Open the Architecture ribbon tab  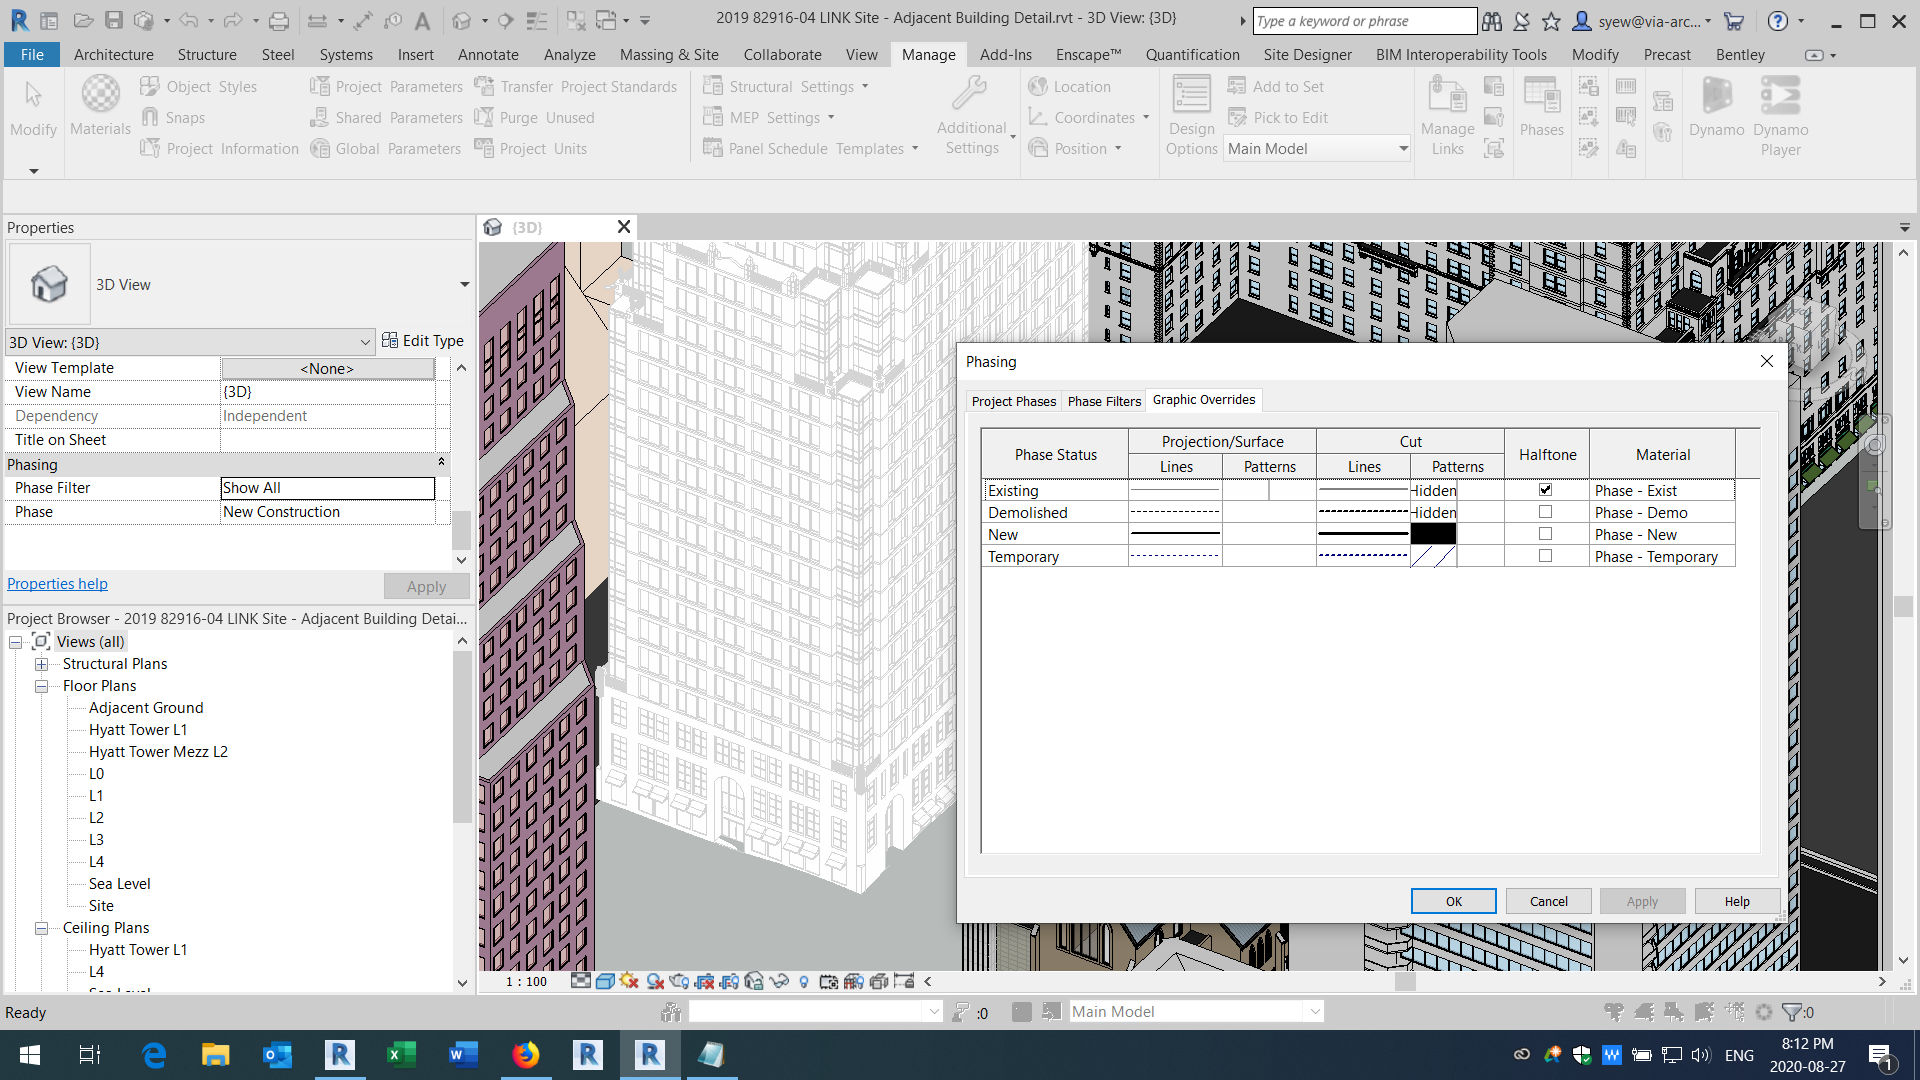point(113,54)
